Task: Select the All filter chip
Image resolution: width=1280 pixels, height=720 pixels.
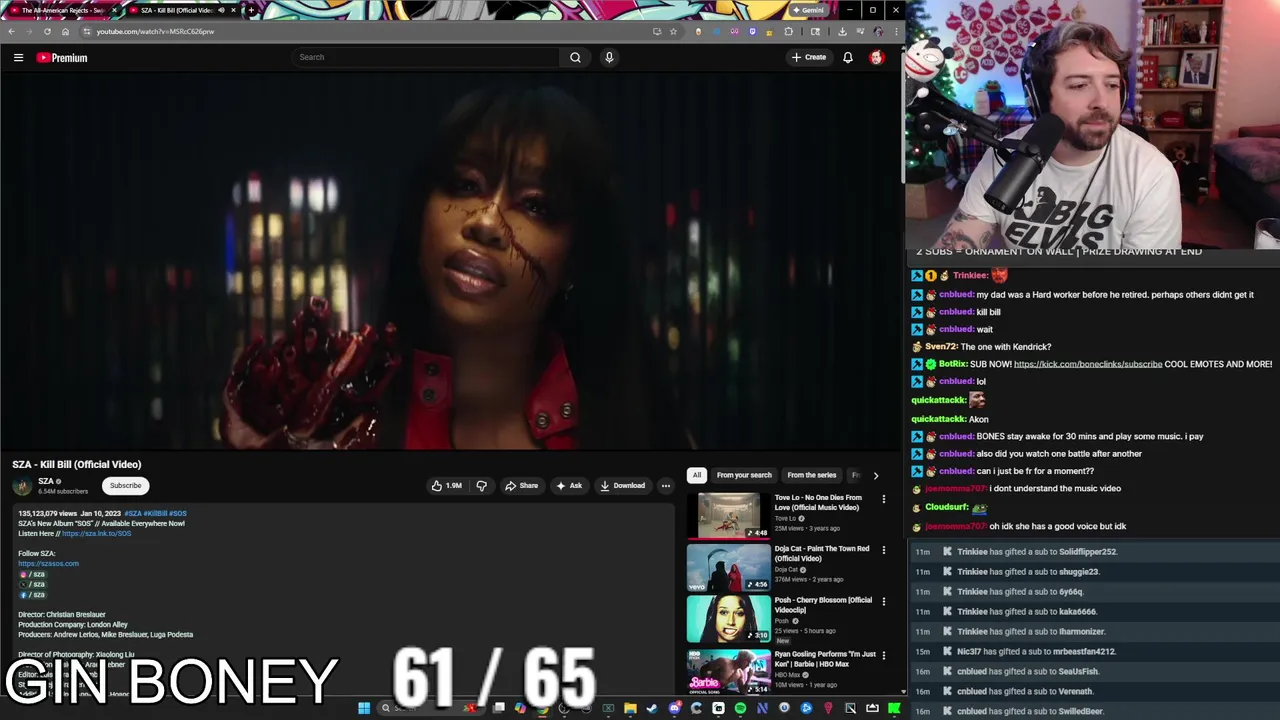Action: [x=697, y=476]
